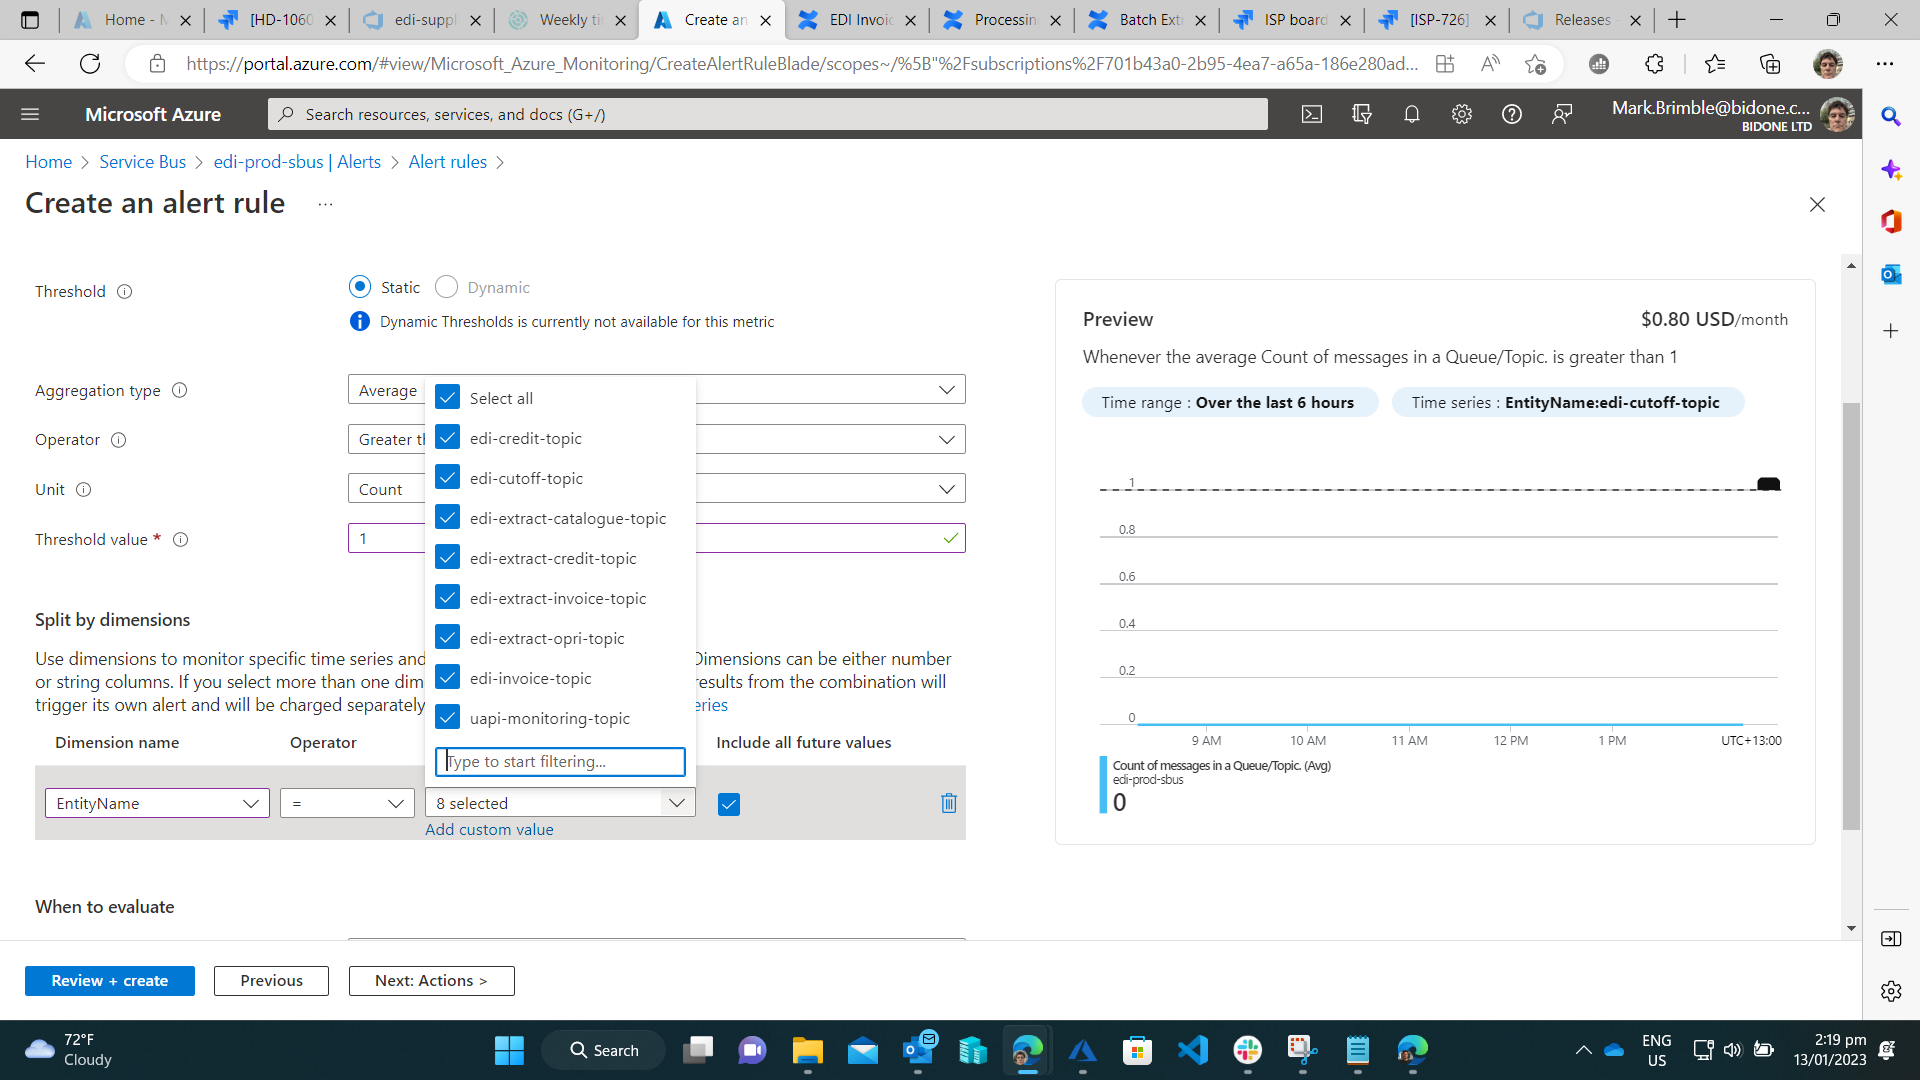Open new browser tab
This screenshot has width=1920, height=1080.
point(1677,20)
